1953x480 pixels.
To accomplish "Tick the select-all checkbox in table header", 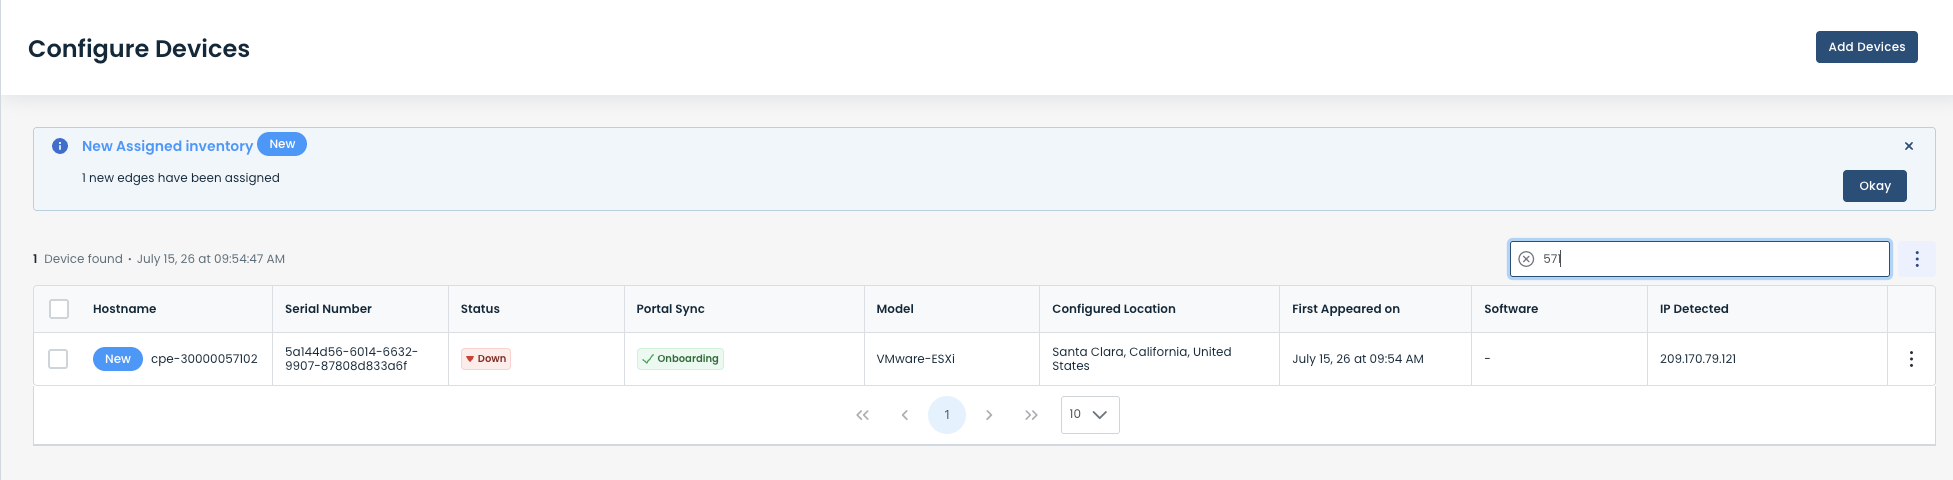I will pyautogui.click(x=59, y=309).
